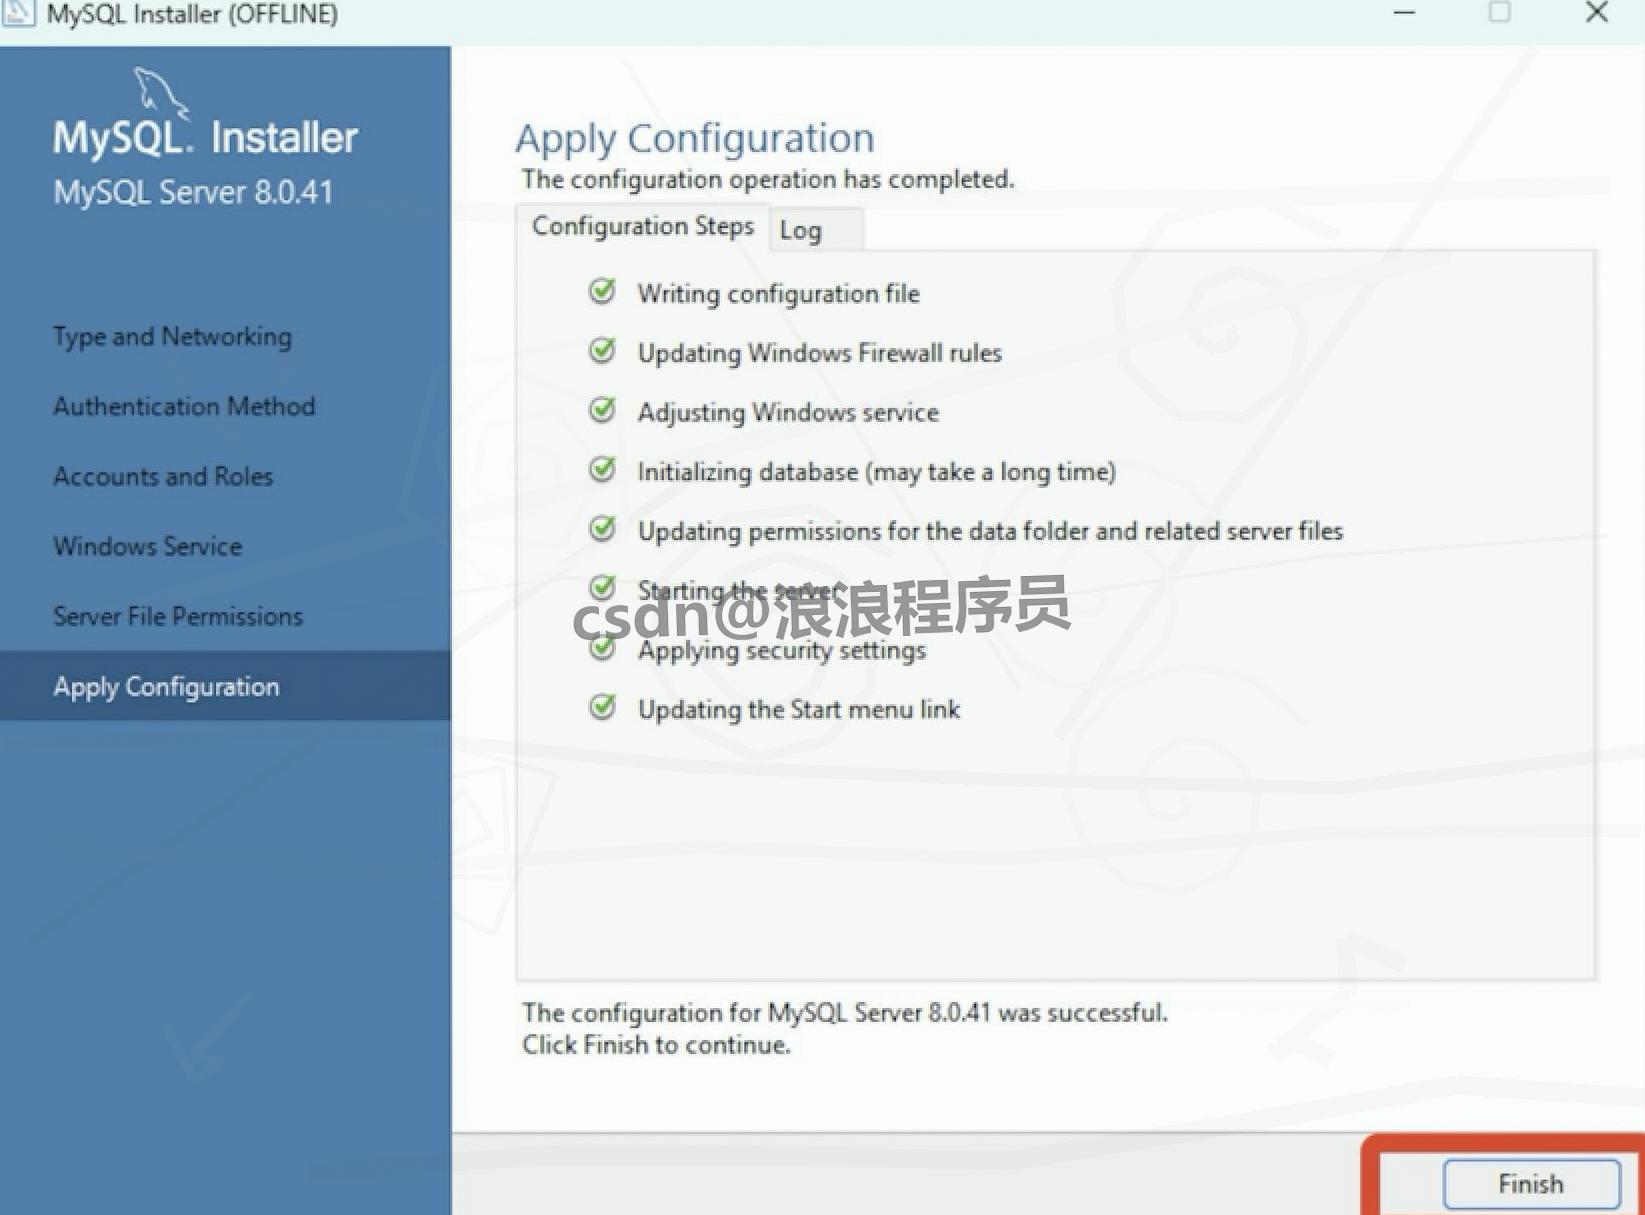Click the MySQL dolphin logo
Screen dimensions: 1645x1215
[x=160, y=92]
